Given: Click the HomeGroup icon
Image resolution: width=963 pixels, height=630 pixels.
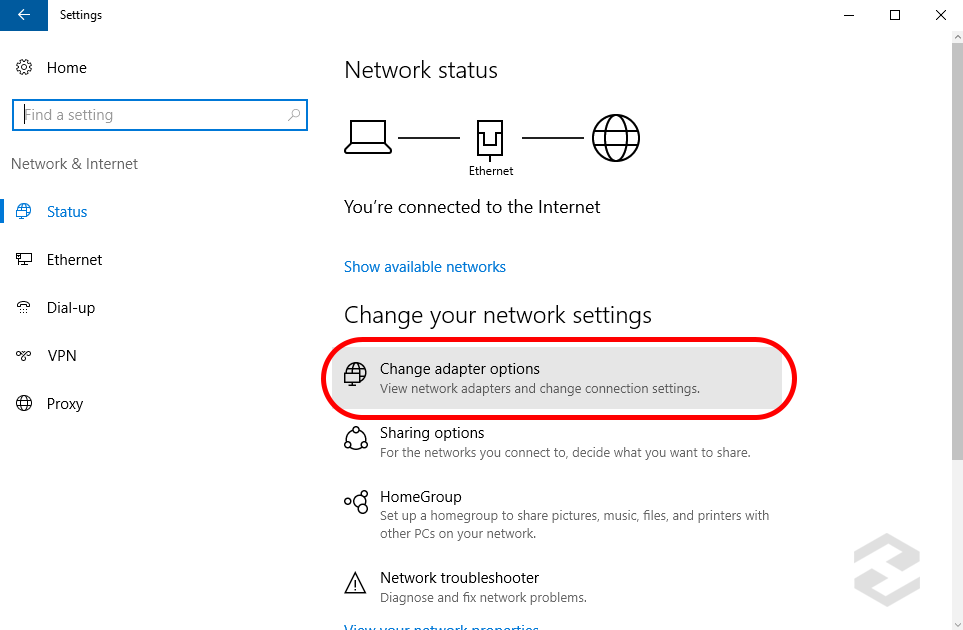Looking at the screenshot, I should pos(356,503).
